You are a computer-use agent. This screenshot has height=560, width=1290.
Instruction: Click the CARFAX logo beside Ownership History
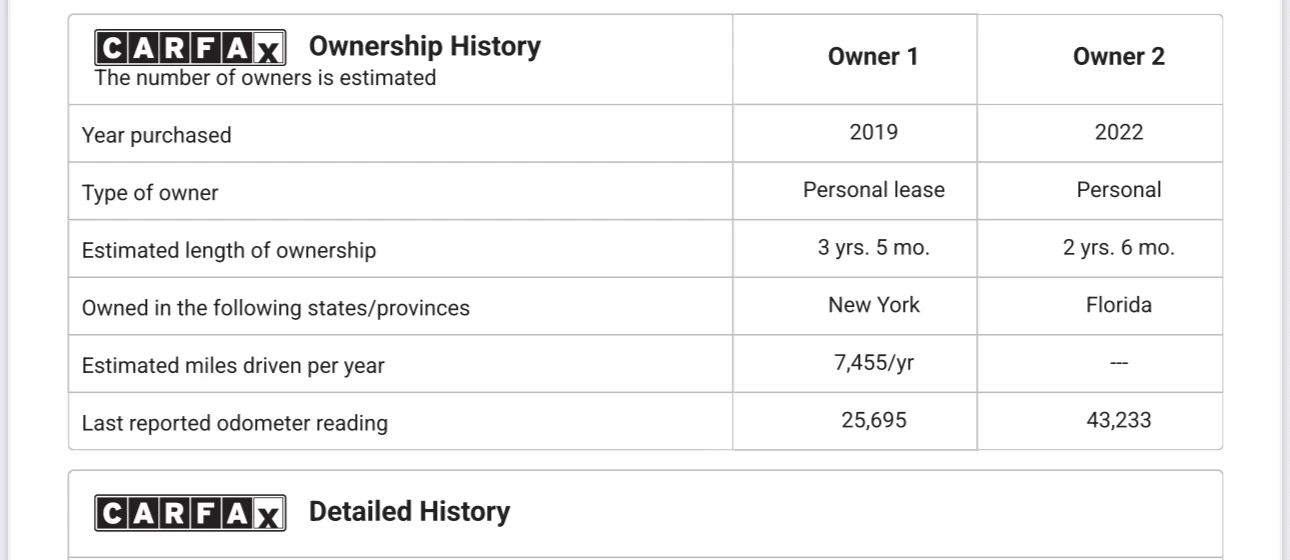click(190, 48)
